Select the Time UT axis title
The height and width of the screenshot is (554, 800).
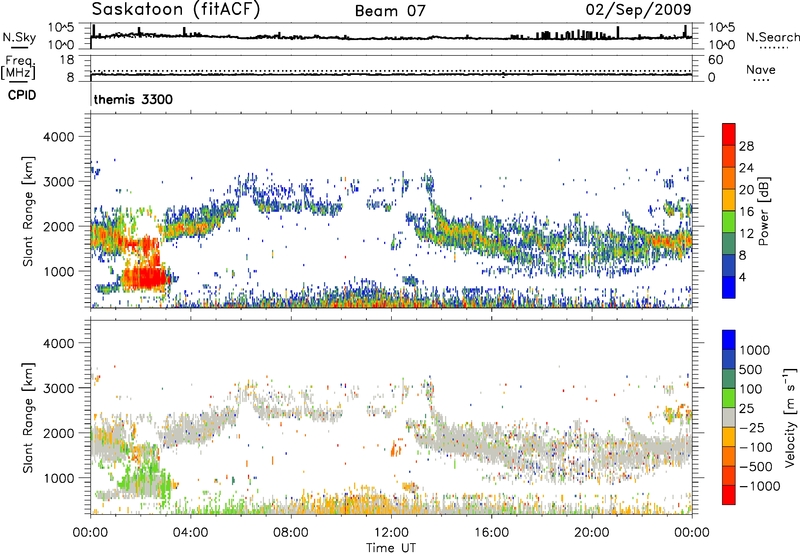point(391,548)
